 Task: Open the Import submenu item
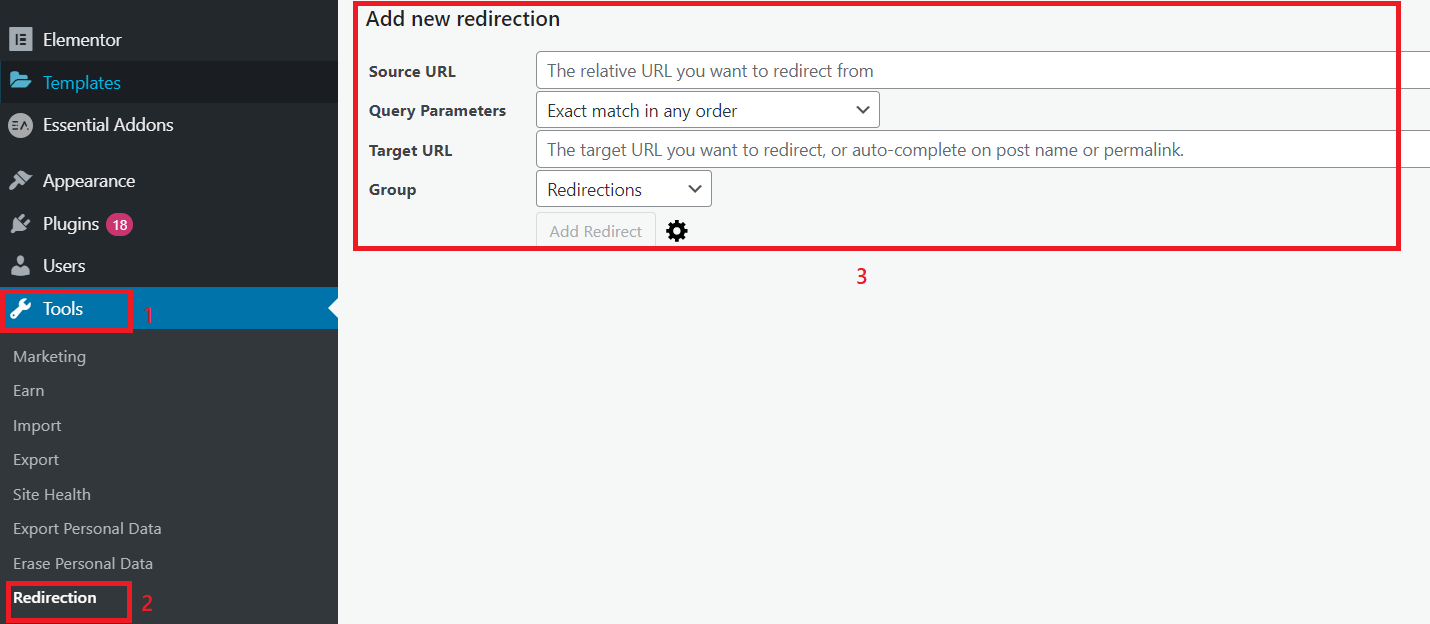(x=37, y=426)
